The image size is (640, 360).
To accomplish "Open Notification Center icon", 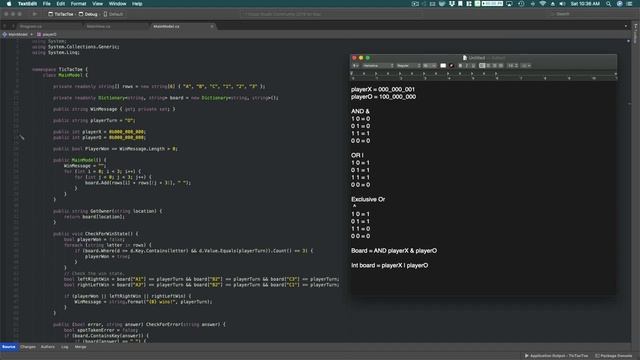I will click(629, 4).
